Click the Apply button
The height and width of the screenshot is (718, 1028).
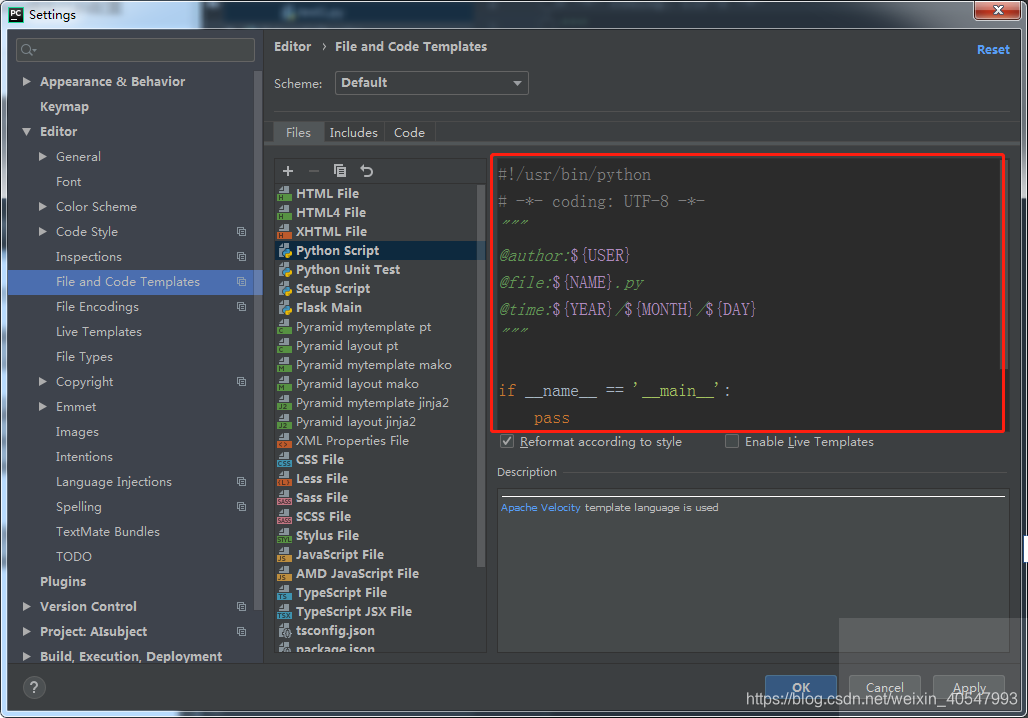tap(968, 687)
